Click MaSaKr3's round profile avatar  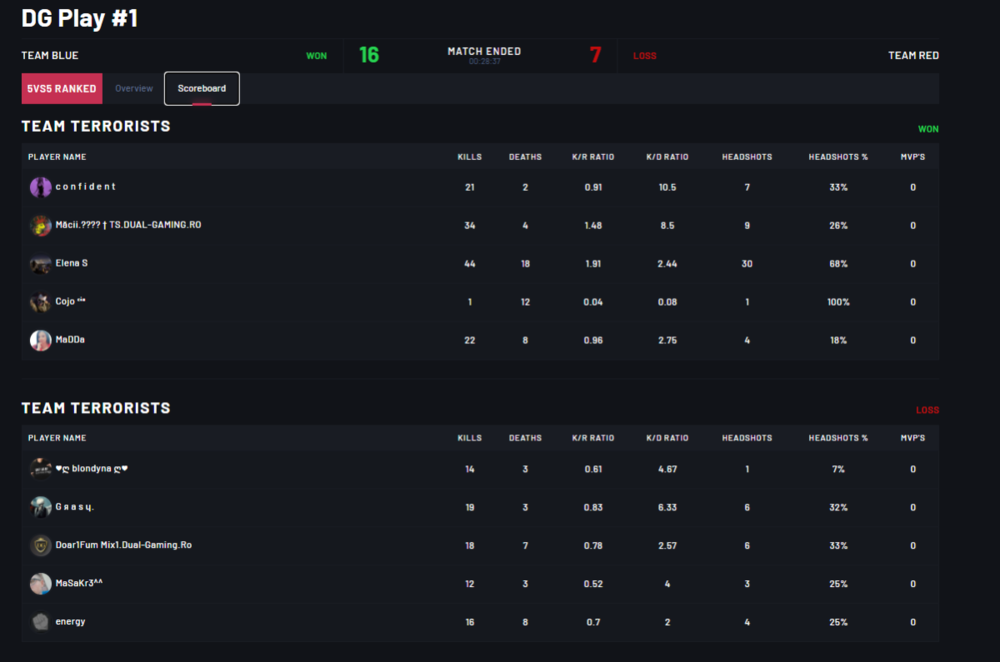40,584
